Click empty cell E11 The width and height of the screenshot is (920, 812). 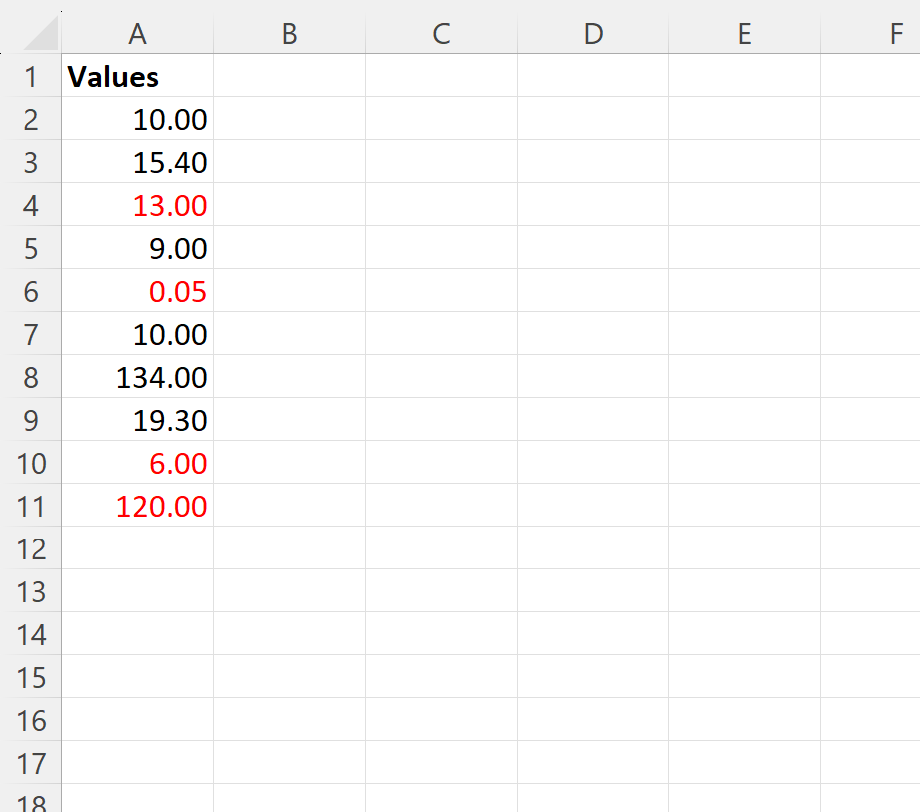click(x=745, y=505)
